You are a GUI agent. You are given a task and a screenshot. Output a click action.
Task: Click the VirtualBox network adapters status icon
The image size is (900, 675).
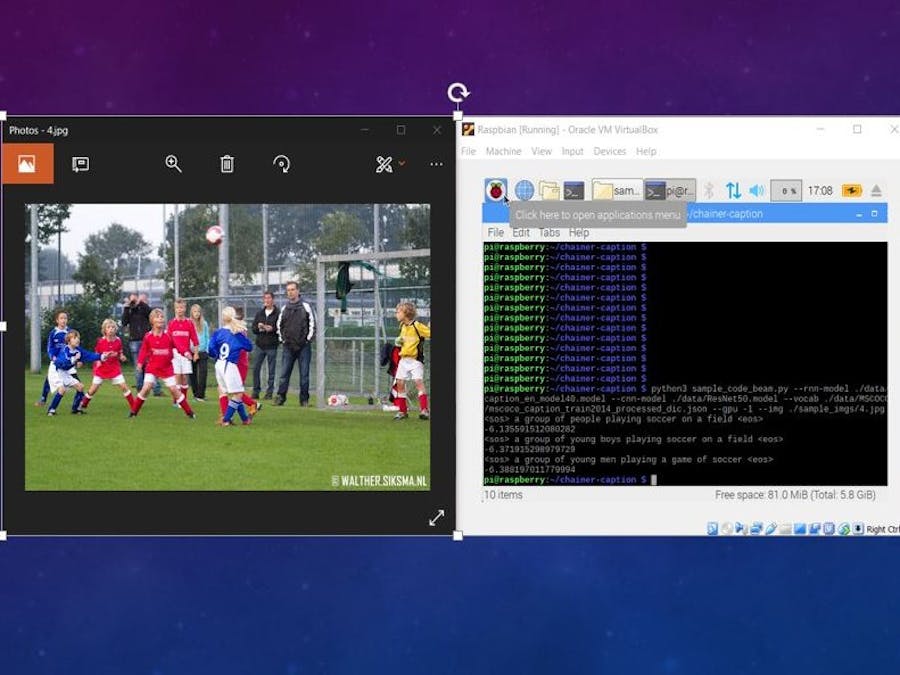(x=757, y=529)
